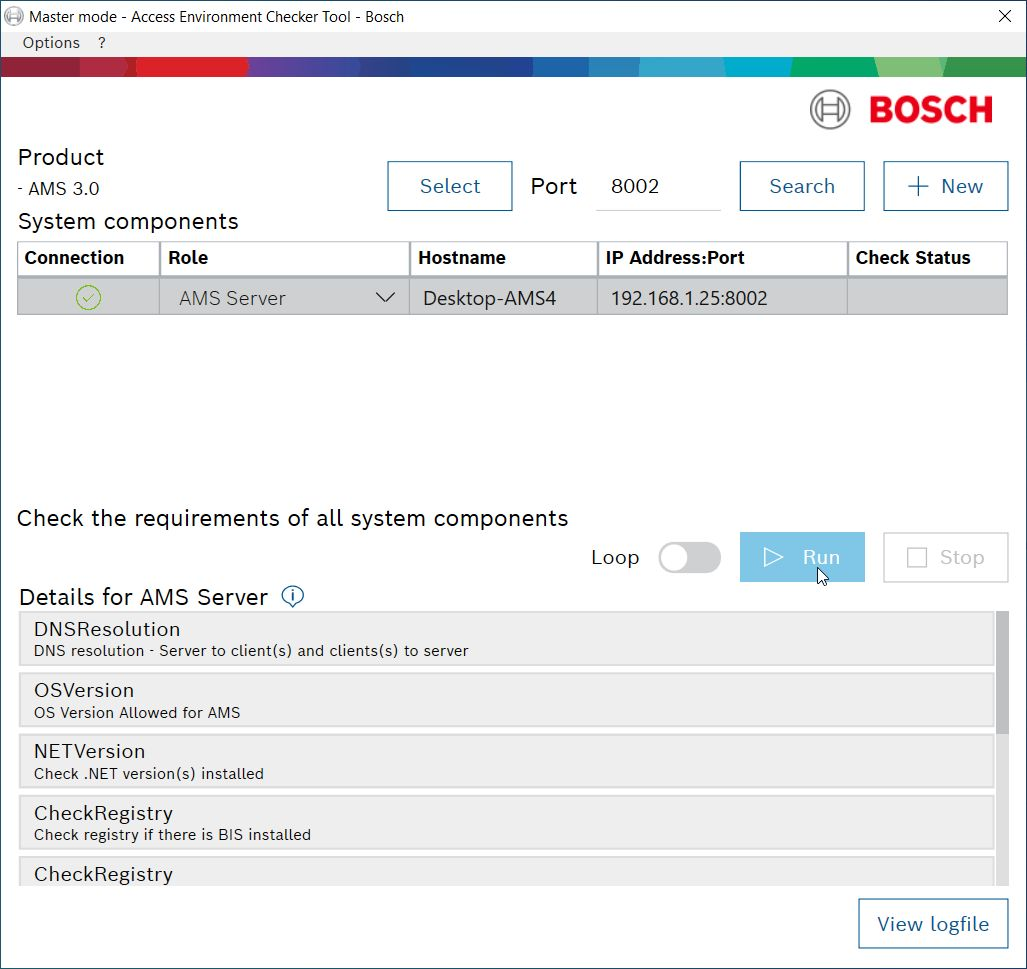Toggle the Loop switch on
This screenshot has height=969, width=1027.
pos(689,558)
